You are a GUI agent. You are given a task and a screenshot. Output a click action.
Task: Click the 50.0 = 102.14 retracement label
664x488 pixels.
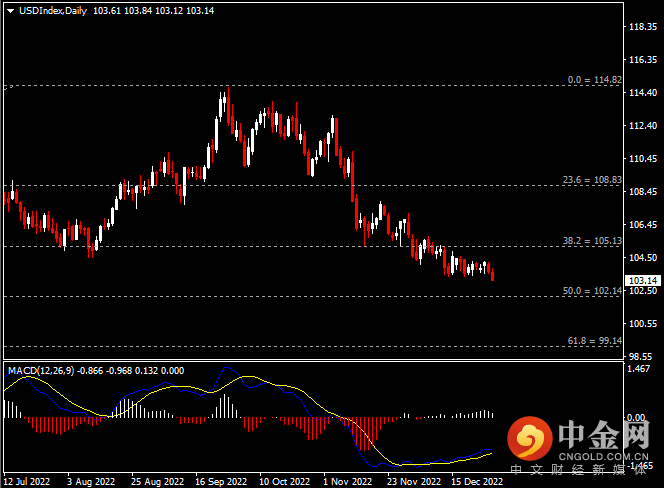click(594, 290)
